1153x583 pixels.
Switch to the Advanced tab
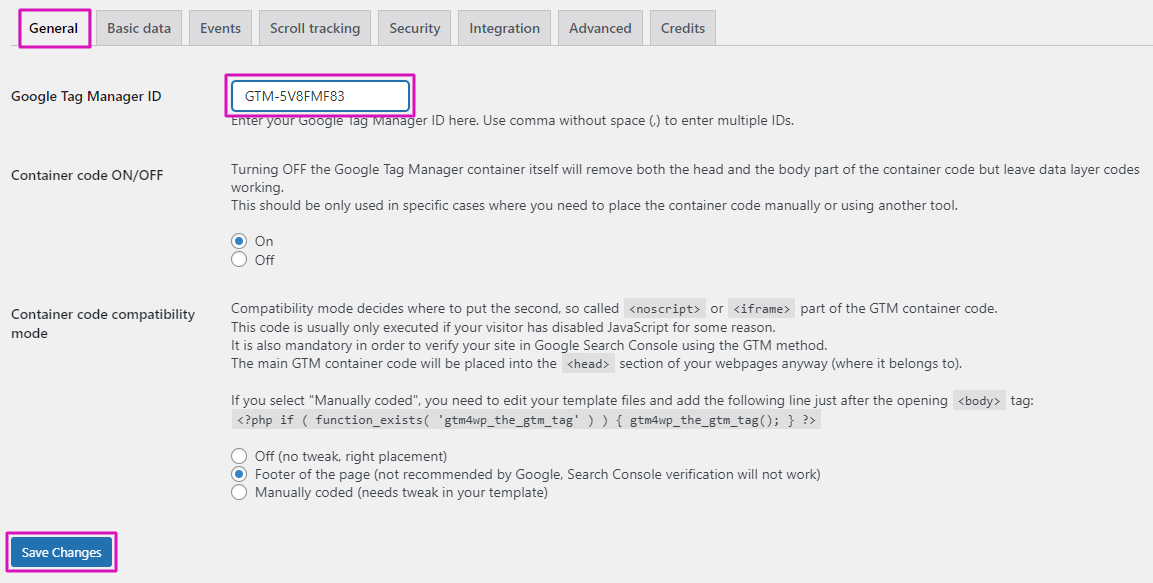coord(600,28)
